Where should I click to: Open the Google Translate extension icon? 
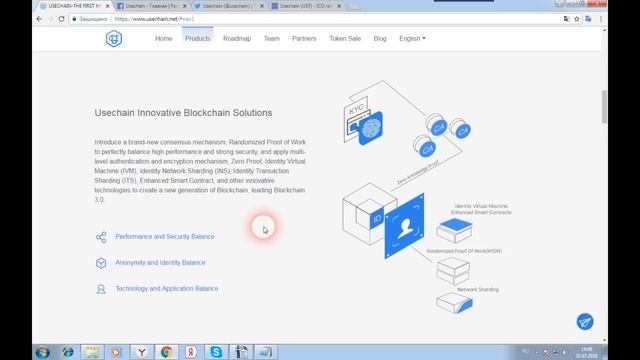pos(588,19)
